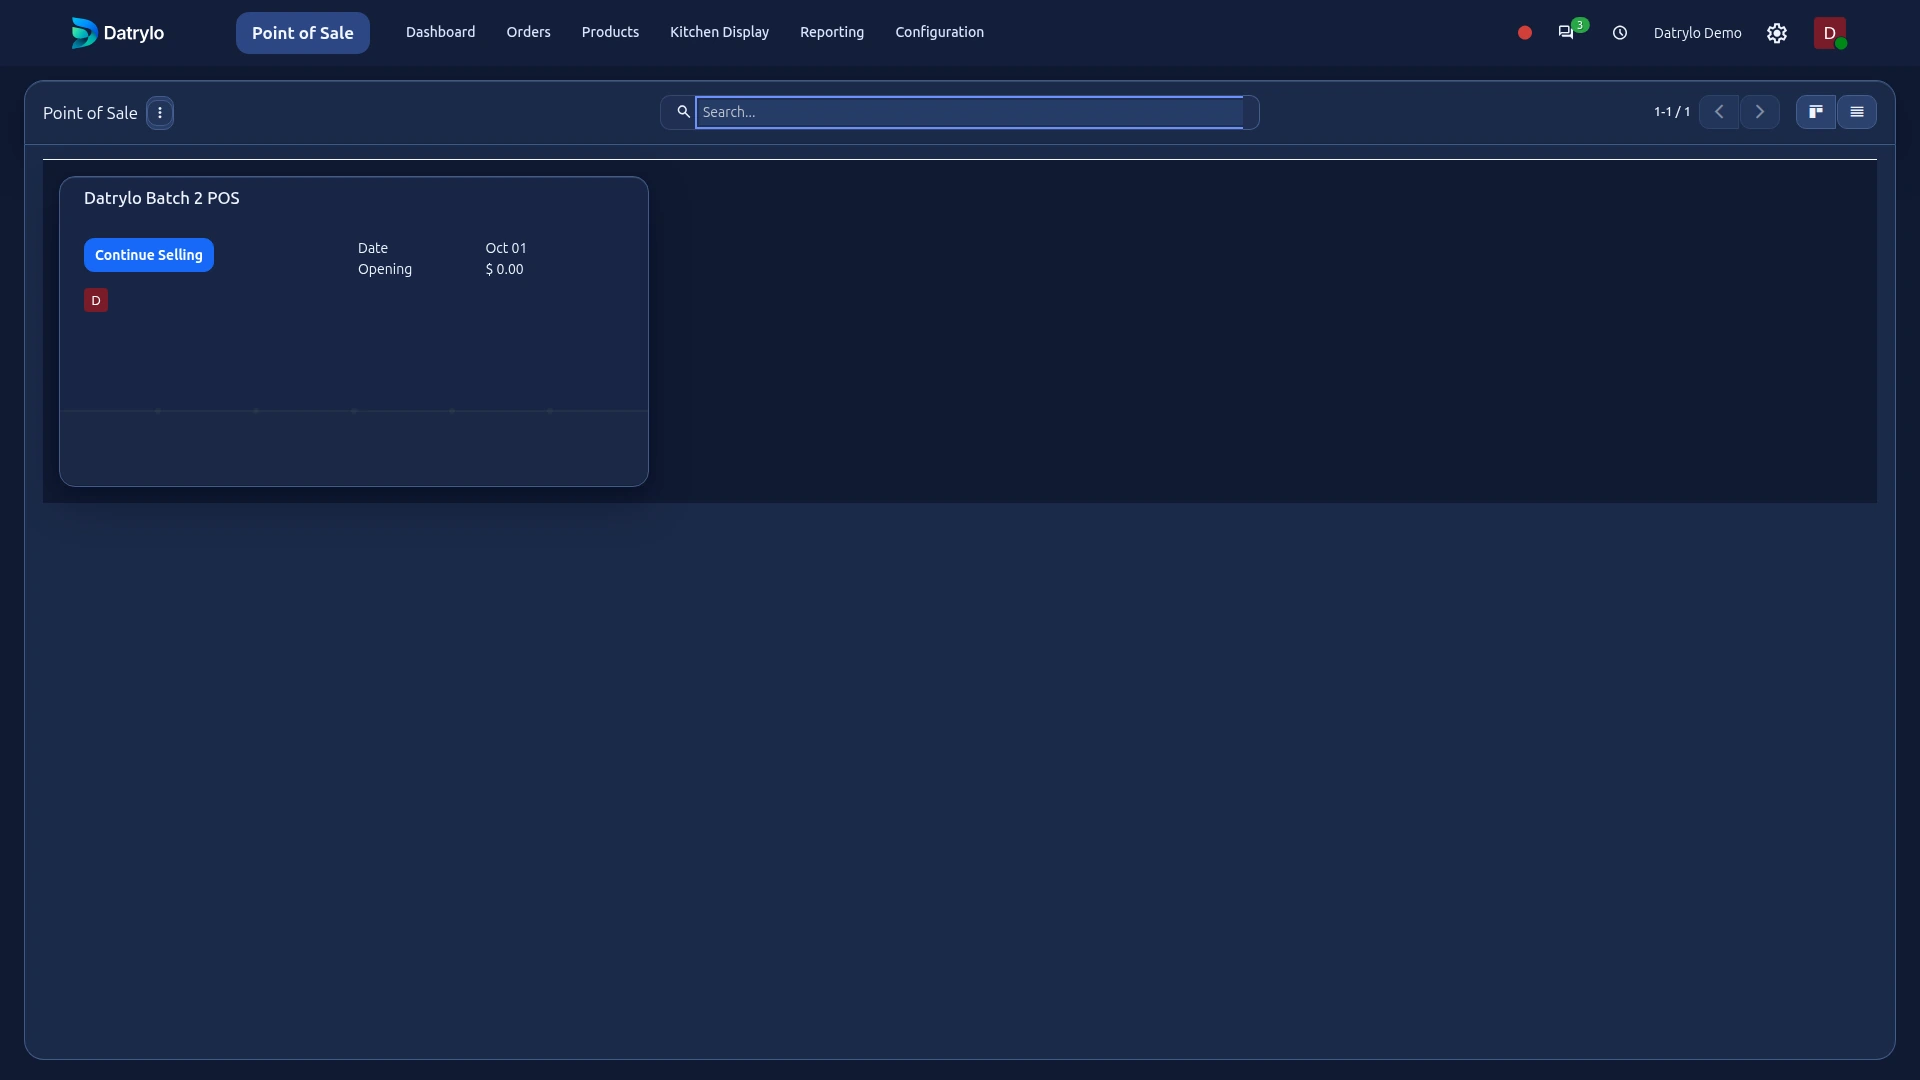Focus the Search input field
Viewport: 1920px width, 1080px height.
tap(970, 112)
